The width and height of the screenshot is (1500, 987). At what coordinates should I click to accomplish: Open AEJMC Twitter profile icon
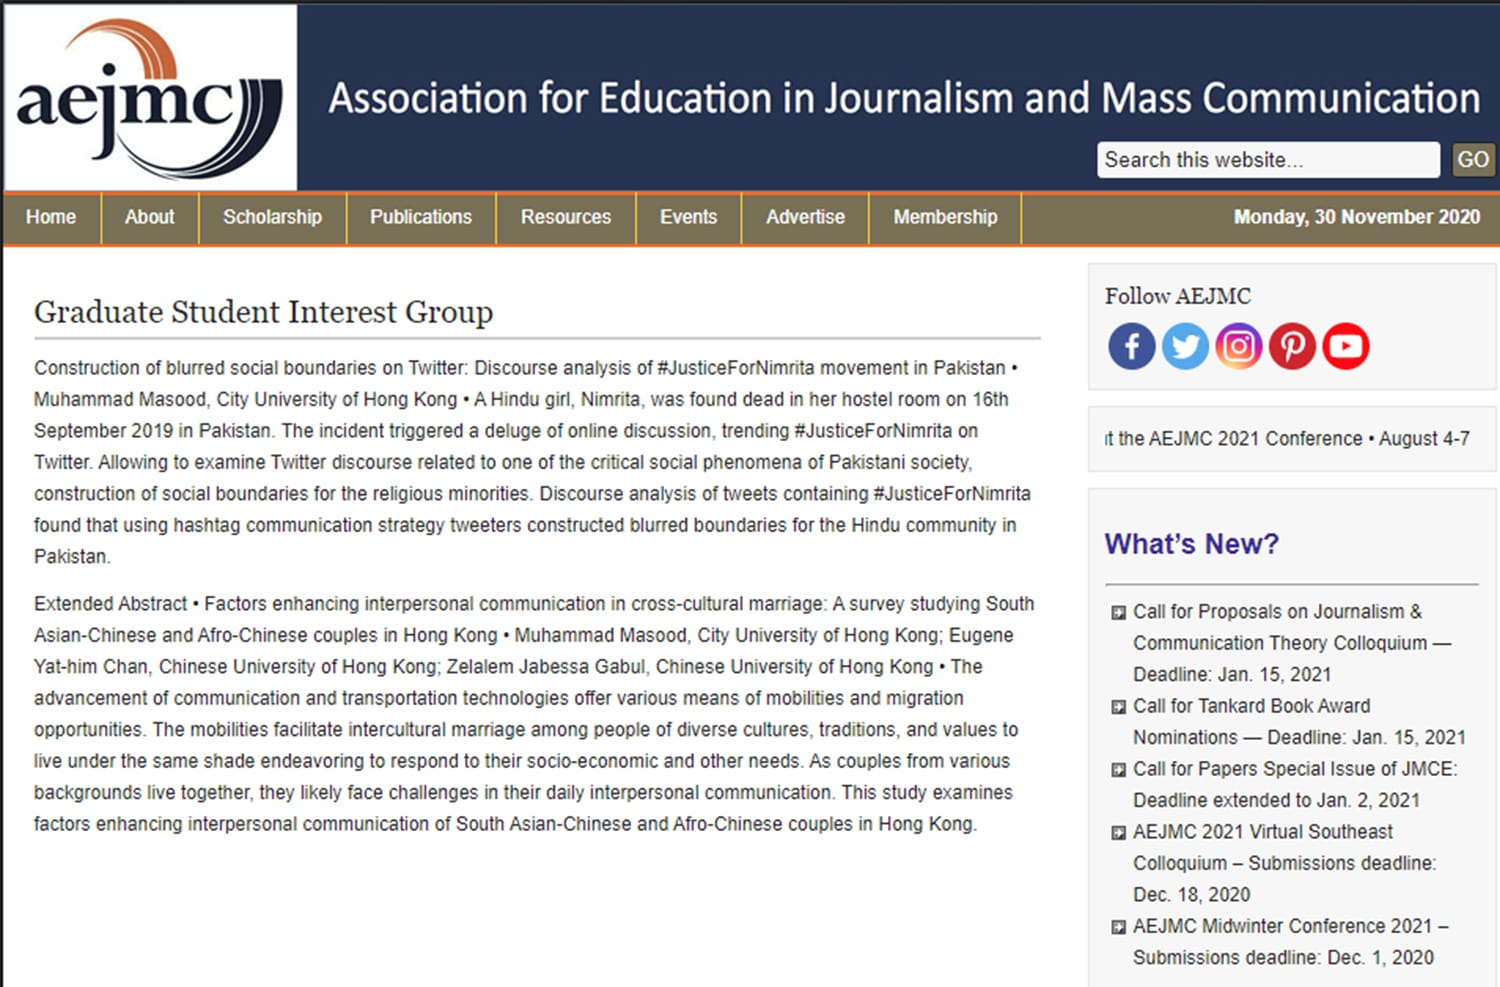click(x=1185, y=346)
